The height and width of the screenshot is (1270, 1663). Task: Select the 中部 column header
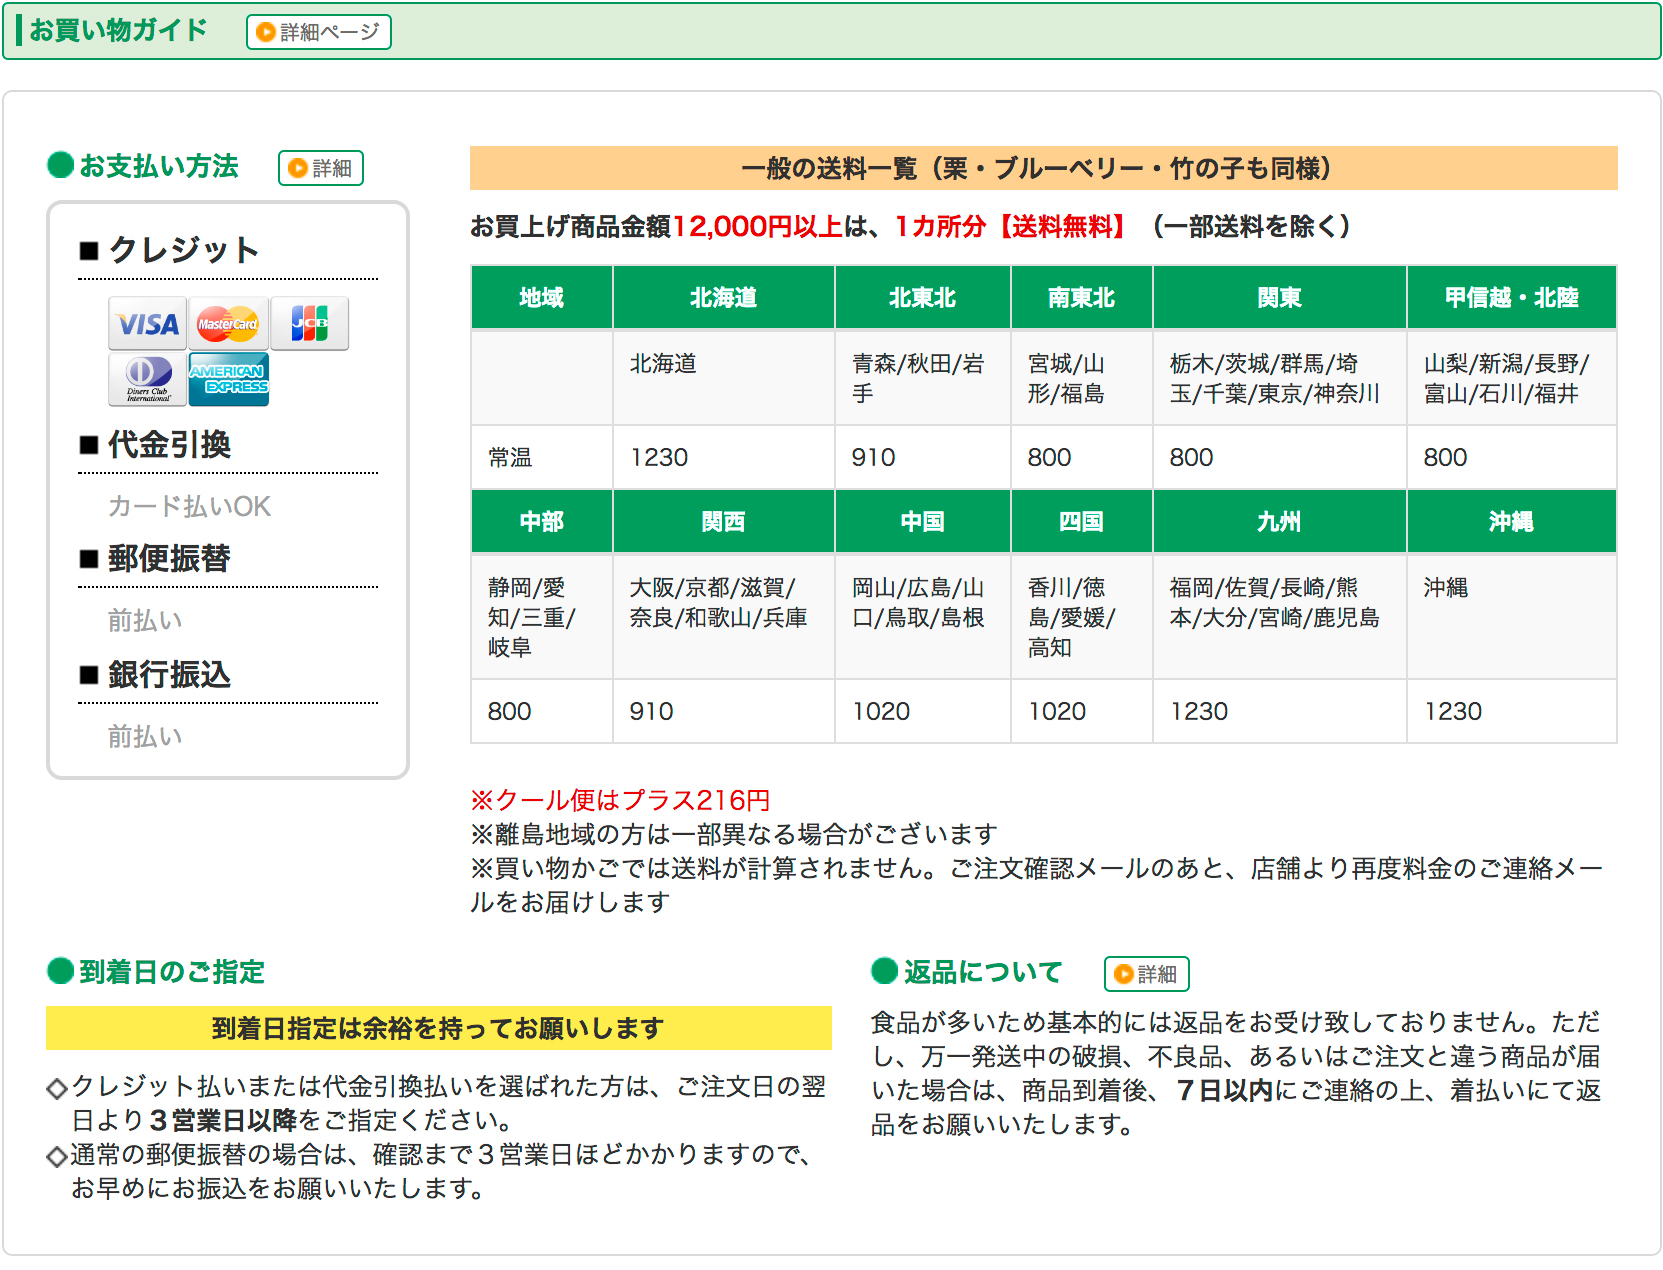coord(541,521)
